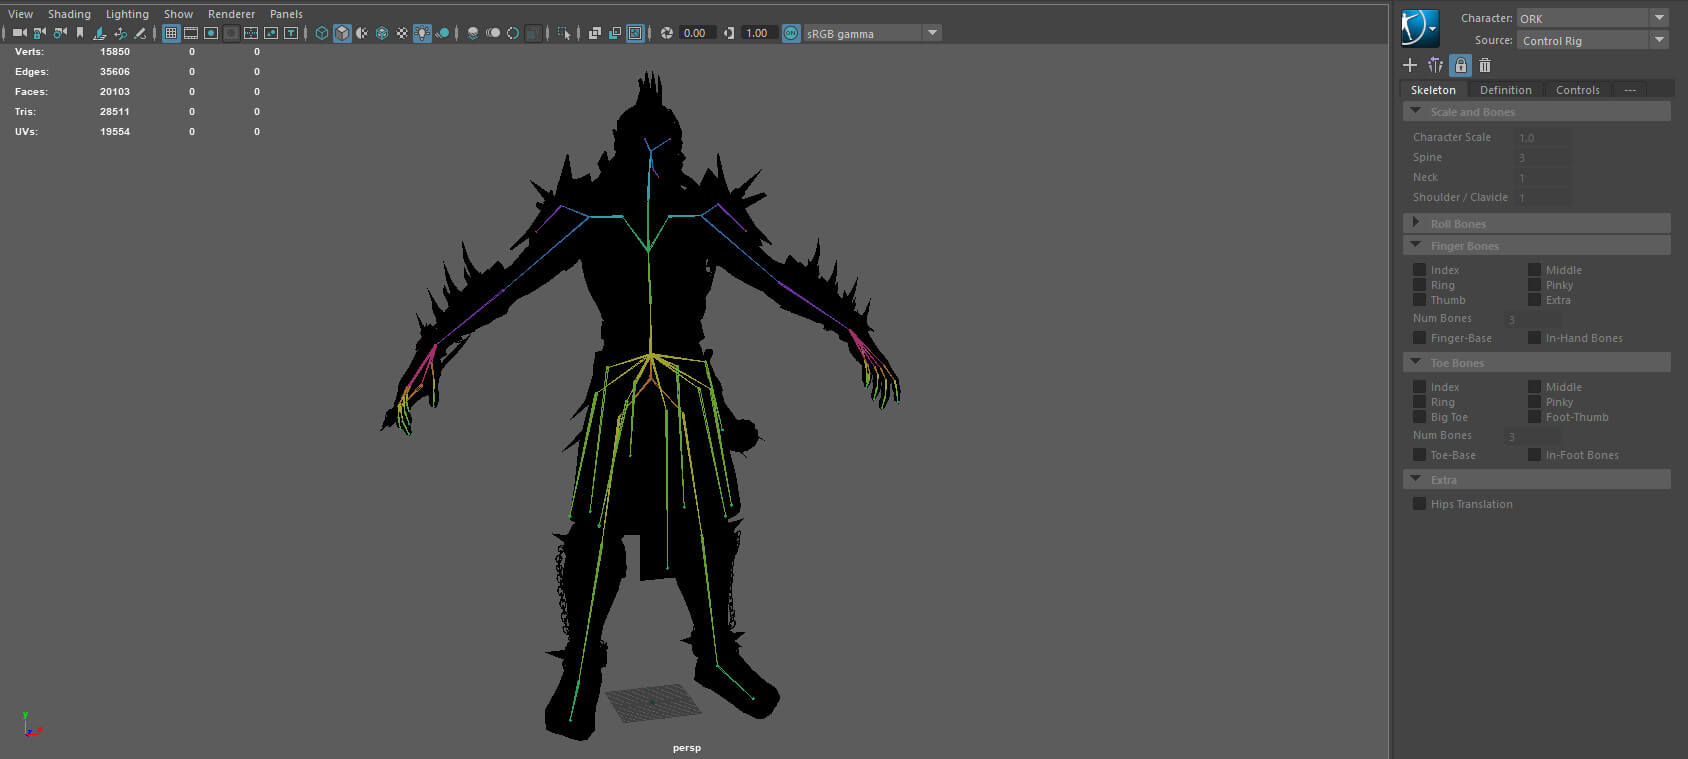Toggle the HumanIK lock icon
The height and width of the screenshot is (759, 1688).
click(1460, 65)
